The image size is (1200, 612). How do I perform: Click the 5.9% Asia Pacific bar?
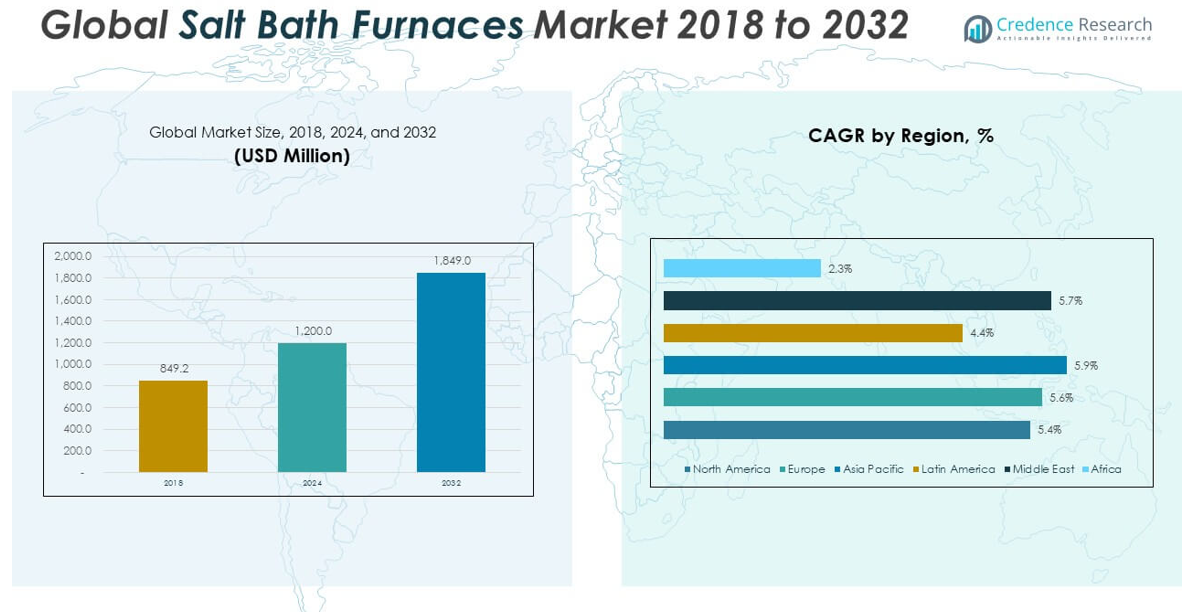point(865,365)
